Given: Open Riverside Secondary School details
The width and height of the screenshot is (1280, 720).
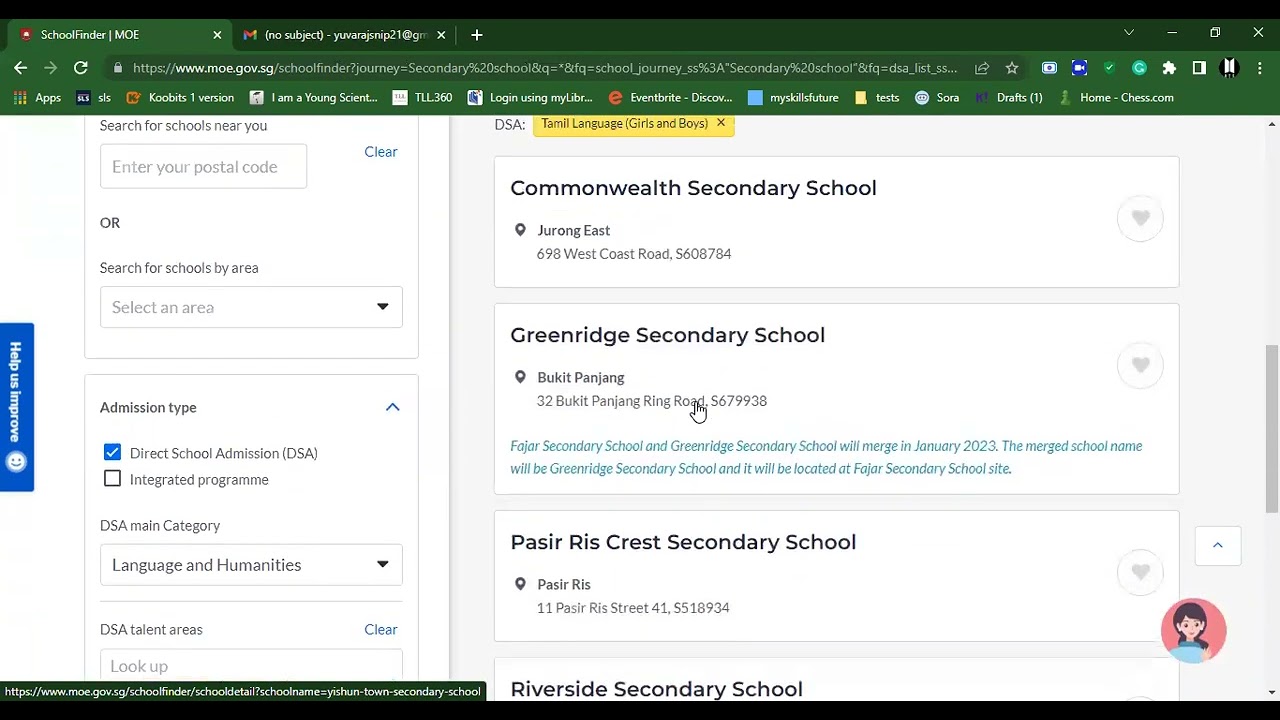Looking at the screenshot, I should (656, 689).
